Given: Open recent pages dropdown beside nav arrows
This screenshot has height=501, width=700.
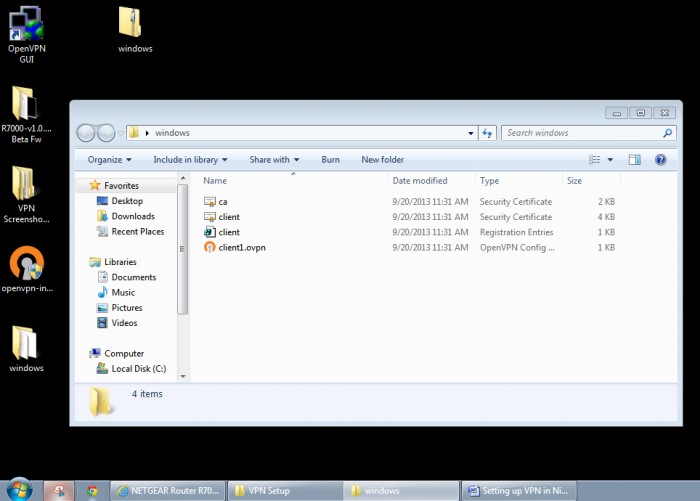Looking at the screenshot, I should tap(121, 133).
